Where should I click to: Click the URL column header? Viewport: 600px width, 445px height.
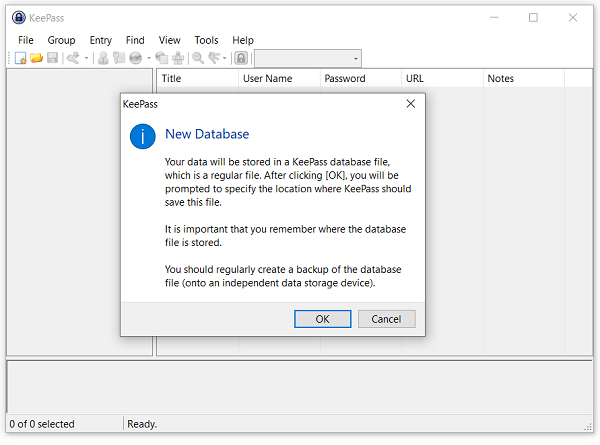point(442,78)
